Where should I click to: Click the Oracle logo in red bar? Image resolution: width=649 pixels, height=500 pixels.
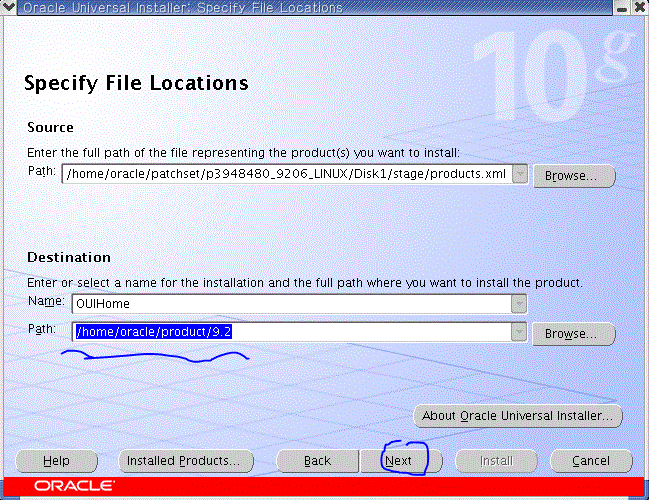click(x=75, y=486)
